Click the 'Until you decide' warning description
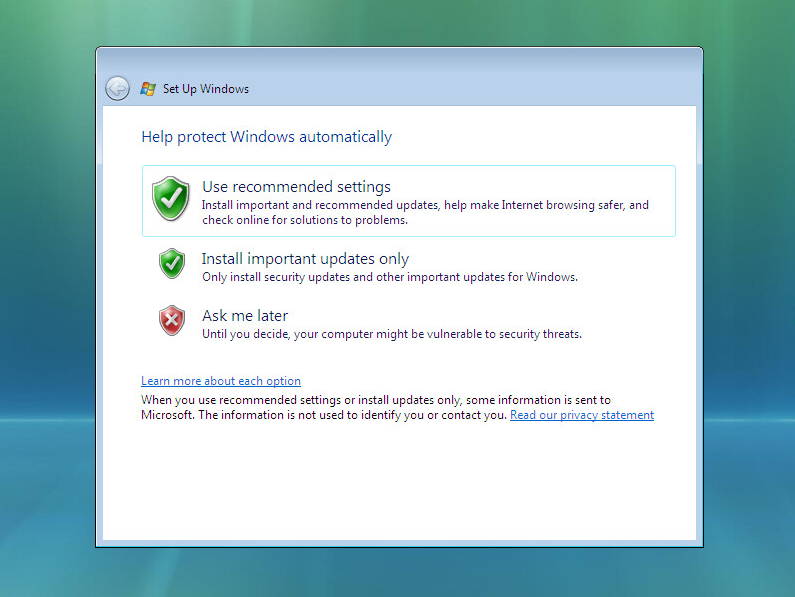 point(392,334)
